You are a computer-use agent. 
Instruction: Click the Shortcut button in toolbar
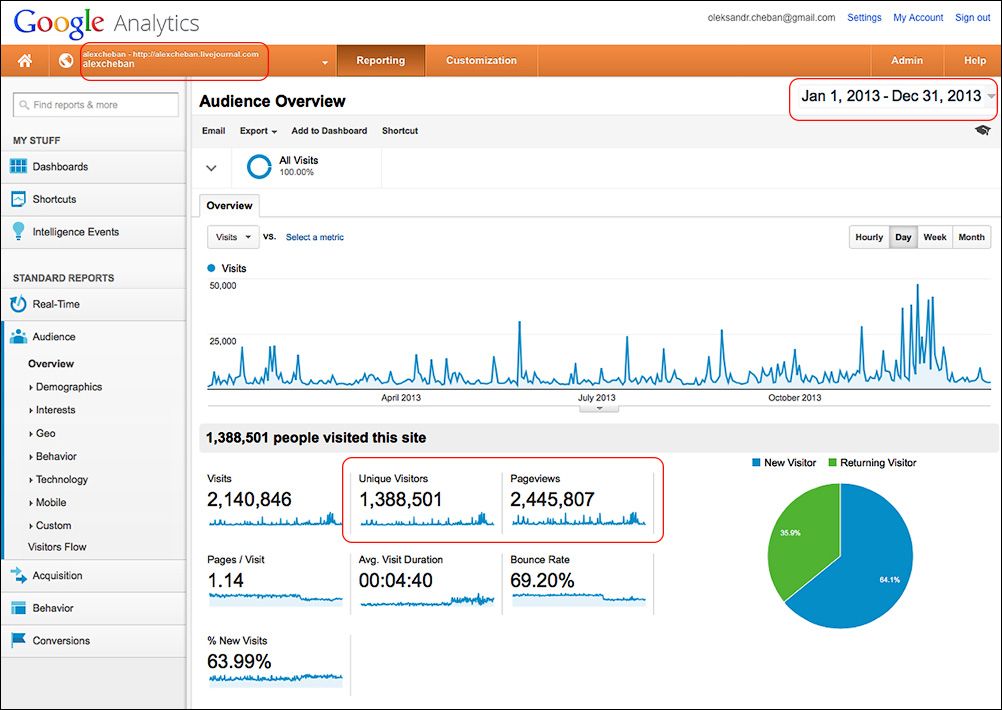[400, 130]
